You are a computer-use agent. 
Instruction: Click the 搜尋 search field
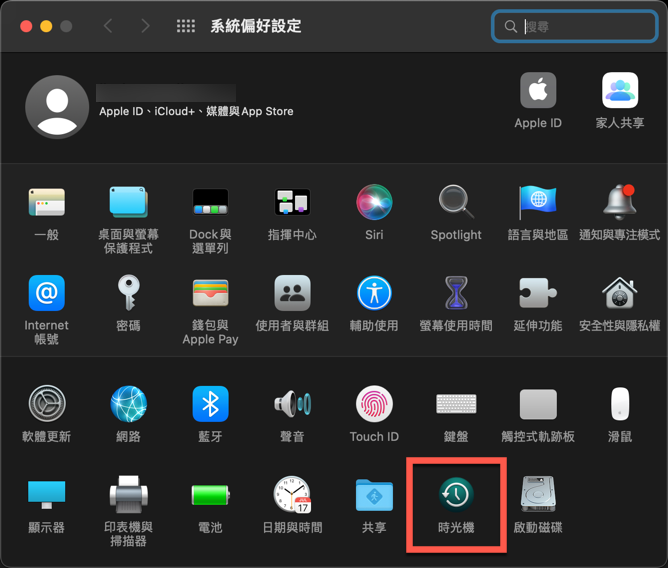coord(574,26)
